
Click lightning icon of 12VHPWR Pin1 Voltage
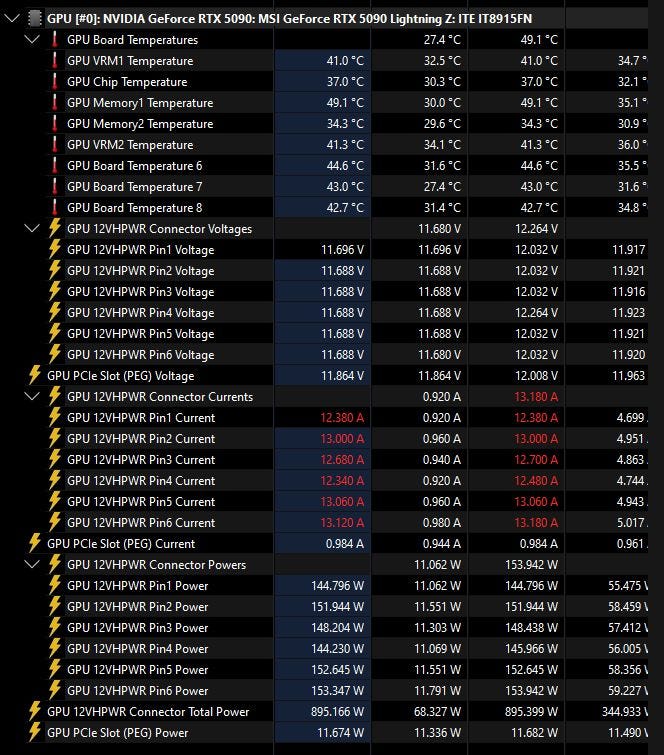[54, 249]
